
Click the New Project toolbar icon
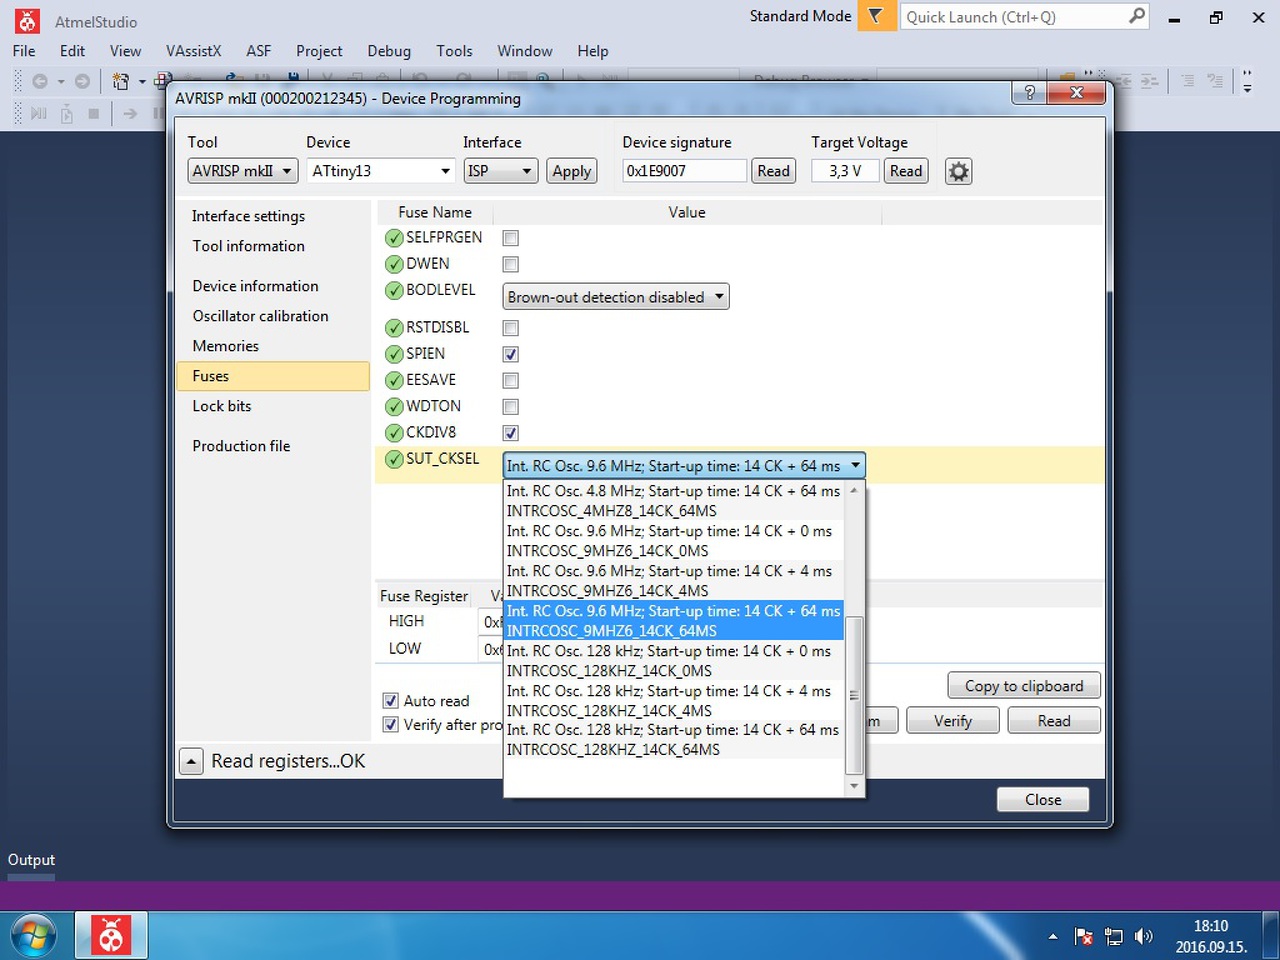click(121, 81)
